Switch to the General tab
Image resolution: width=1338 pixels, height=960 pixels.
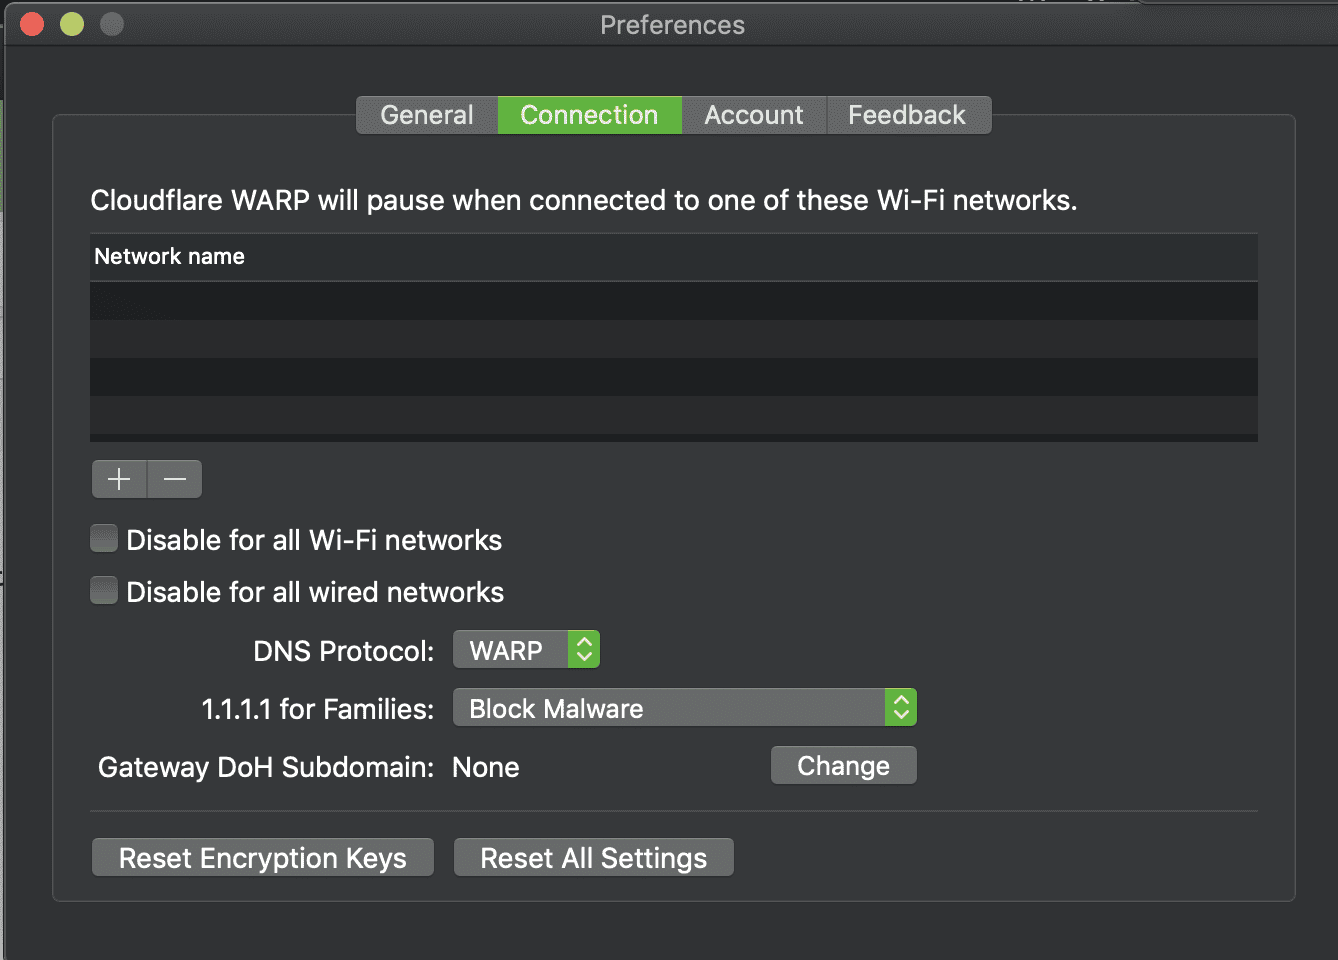click(427, 115)
